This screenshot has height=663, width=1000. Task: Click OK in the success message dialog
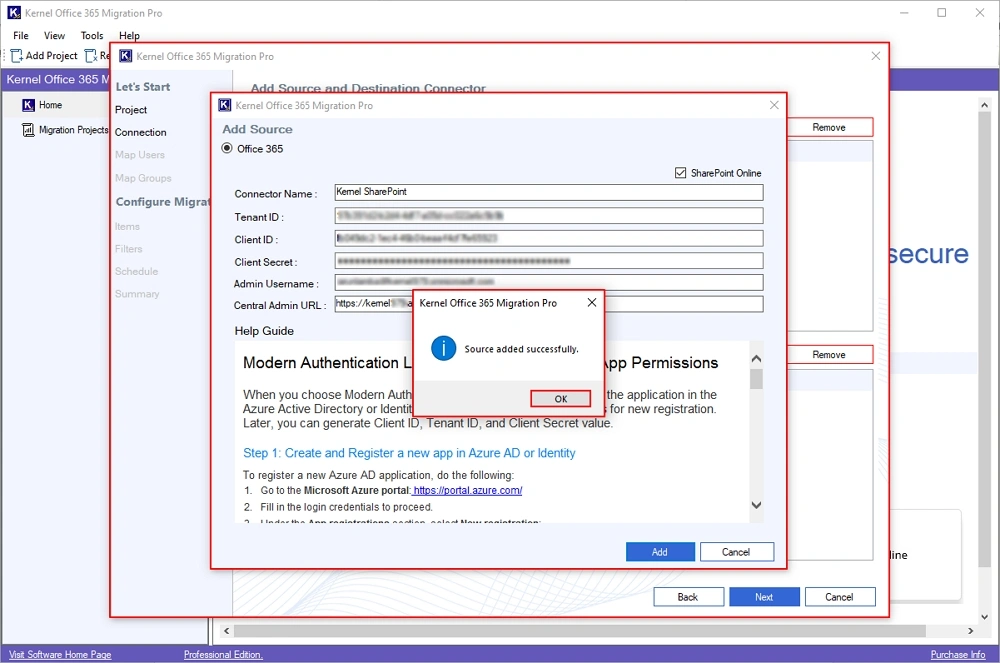point(560,398)
